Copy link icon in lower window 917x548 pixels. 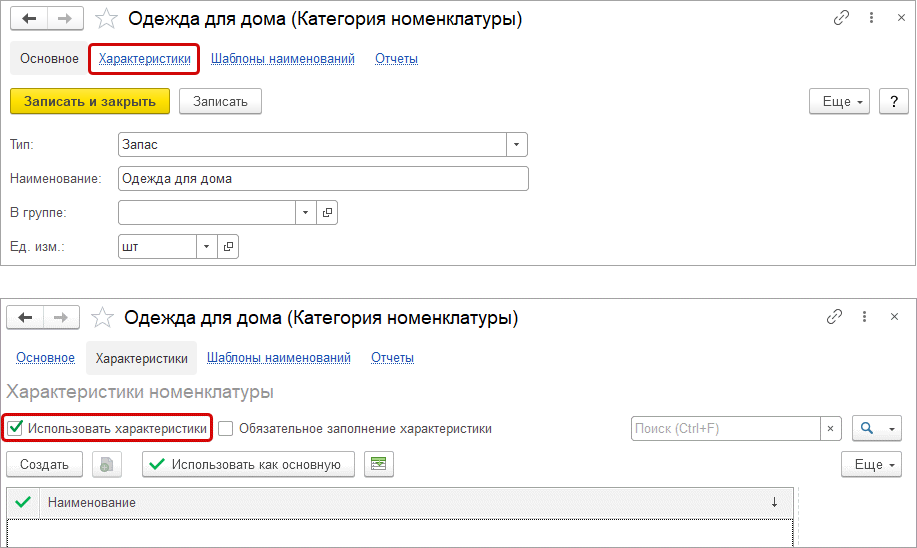click(834, 316)
